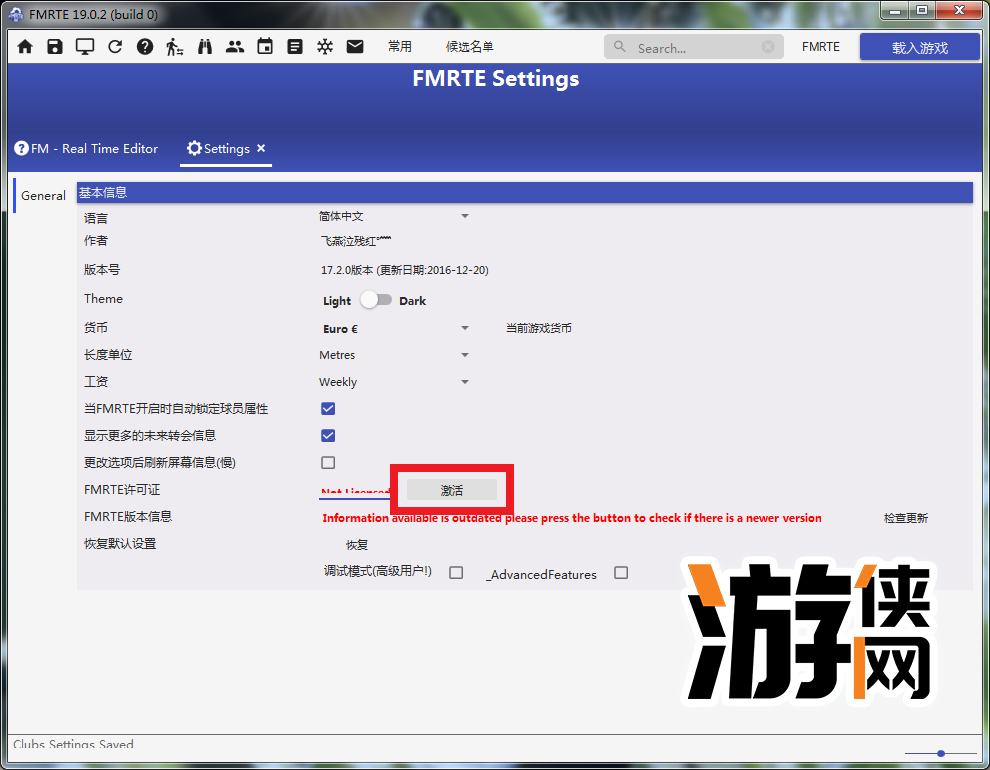Open the Help question mark icon
Screen dimensions: 990x770
(145, 47)
